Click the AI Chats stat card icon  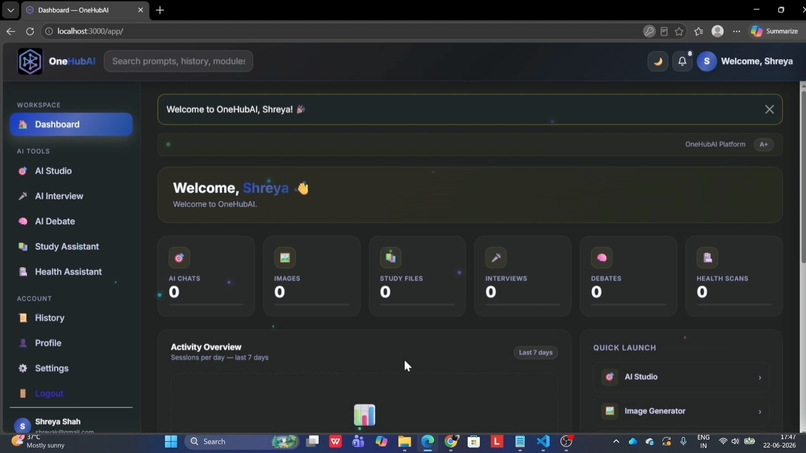(179, 258)
